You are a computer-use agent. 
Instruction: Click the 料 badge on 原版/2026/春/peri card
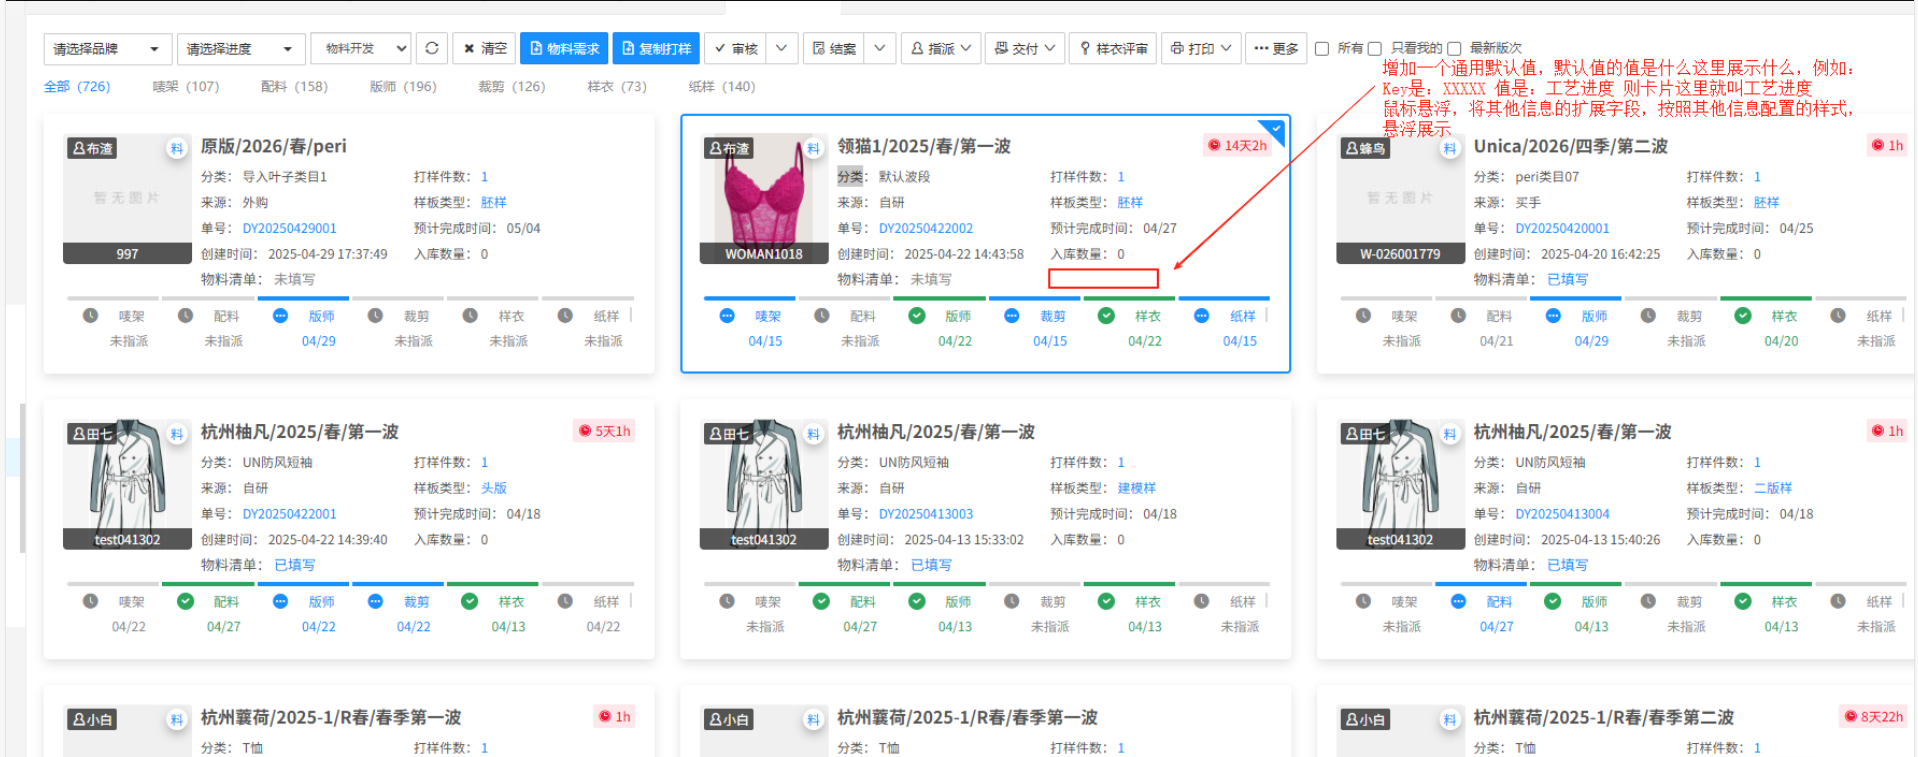click(177, 149)
